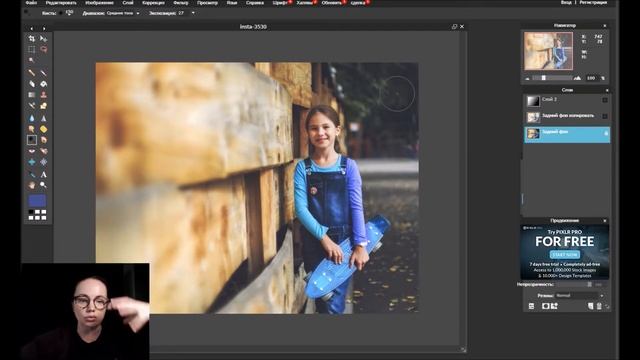Select the Red Eye Reduction tool
Screen dimensions: 640x360
pos(31,151)
